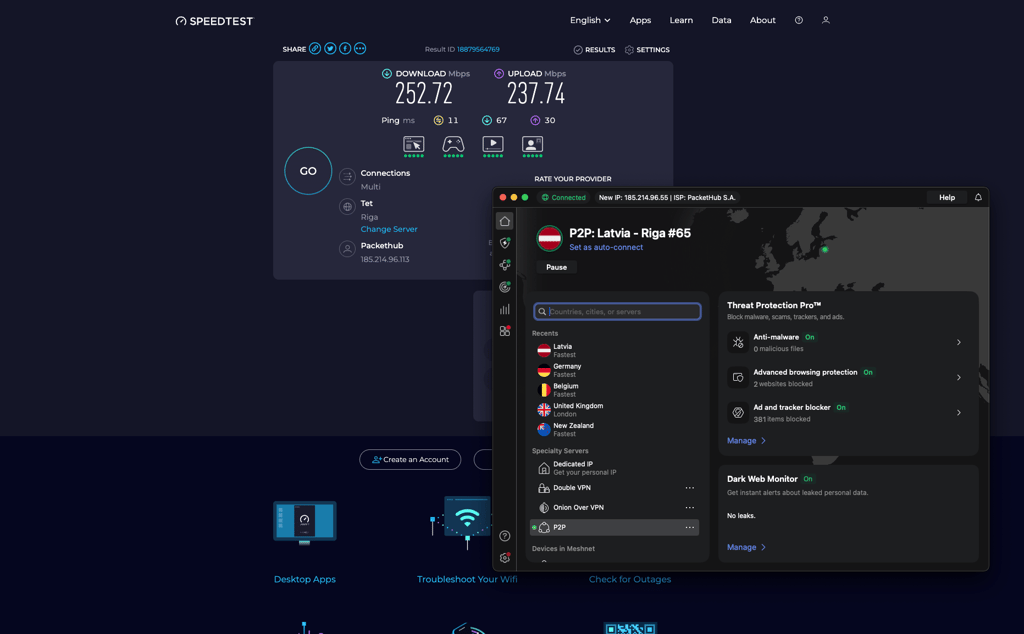
Task: Open the English language dropdown
Action: tap(590, 20)
